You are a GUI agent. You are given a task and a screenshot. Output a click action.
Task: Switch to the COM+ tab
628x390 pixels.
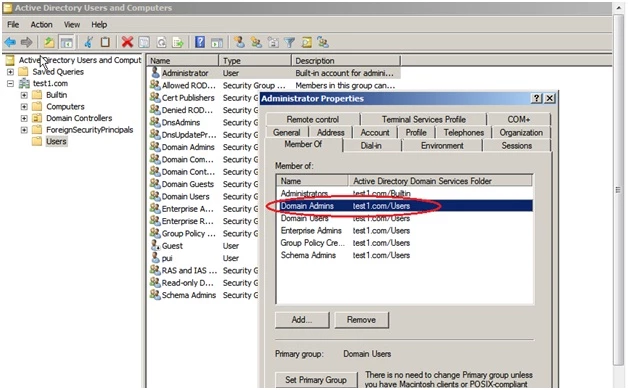[519, 119]
